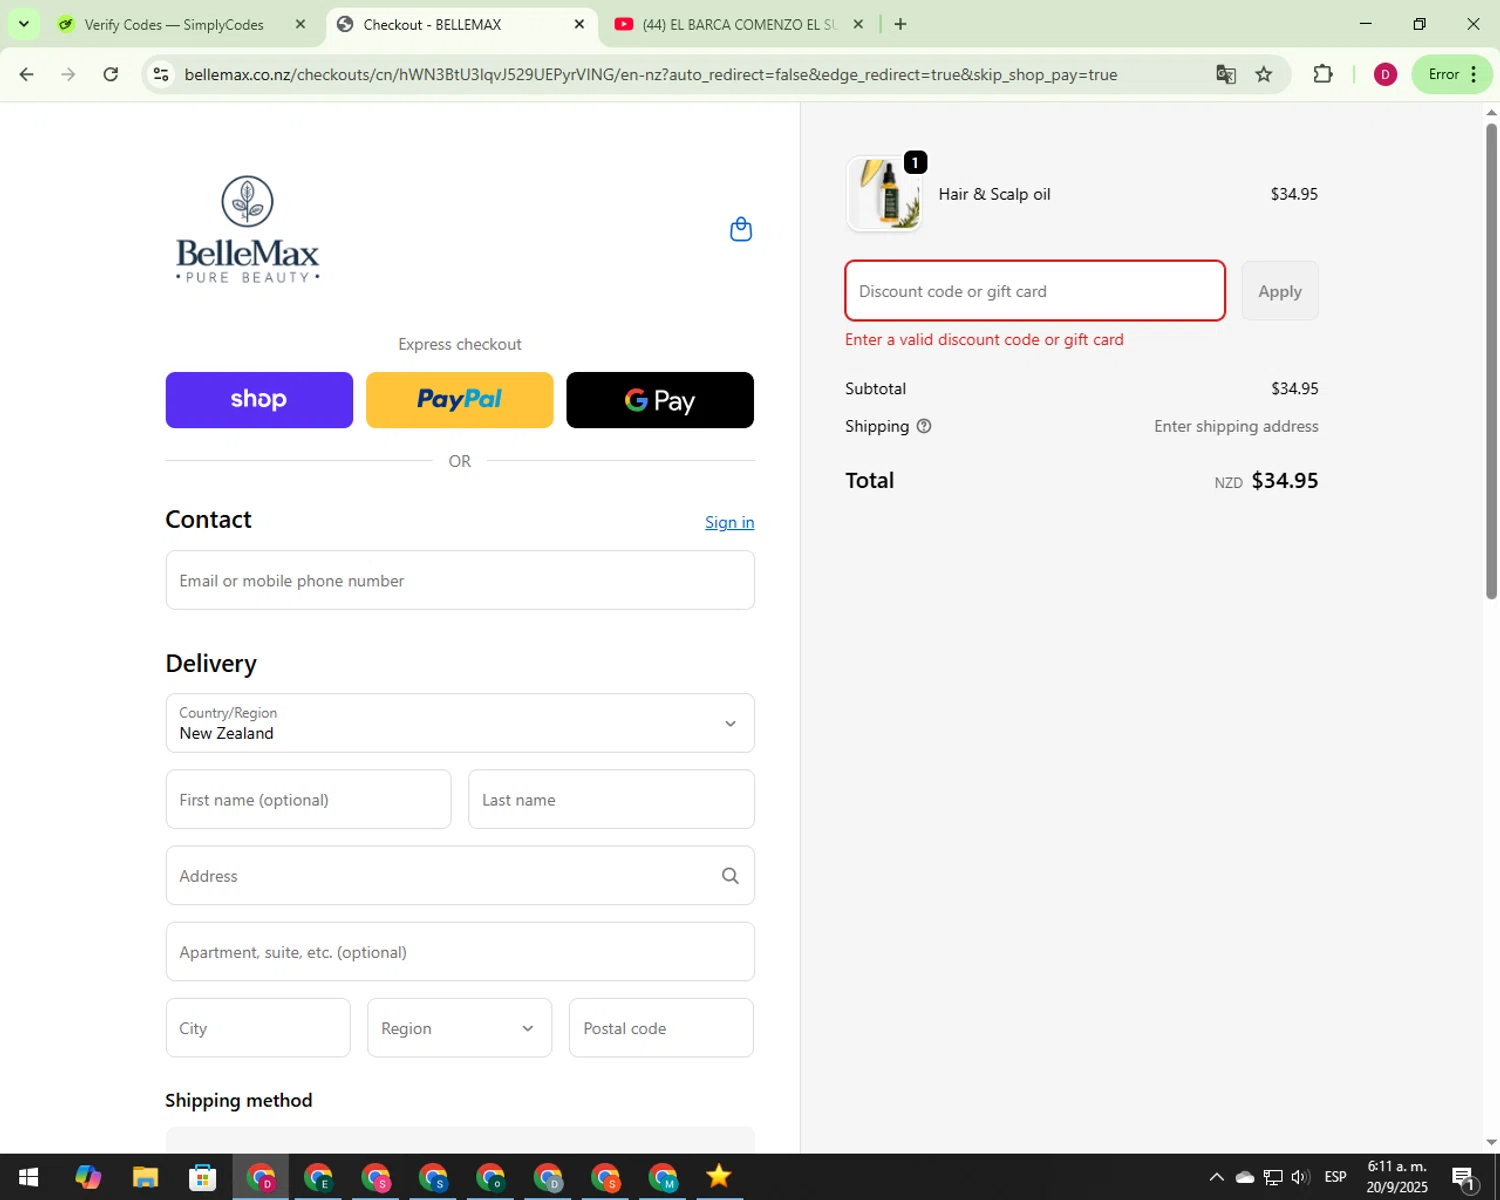
Task: Reload the checkout page
Action: click(x=111, y=74)
